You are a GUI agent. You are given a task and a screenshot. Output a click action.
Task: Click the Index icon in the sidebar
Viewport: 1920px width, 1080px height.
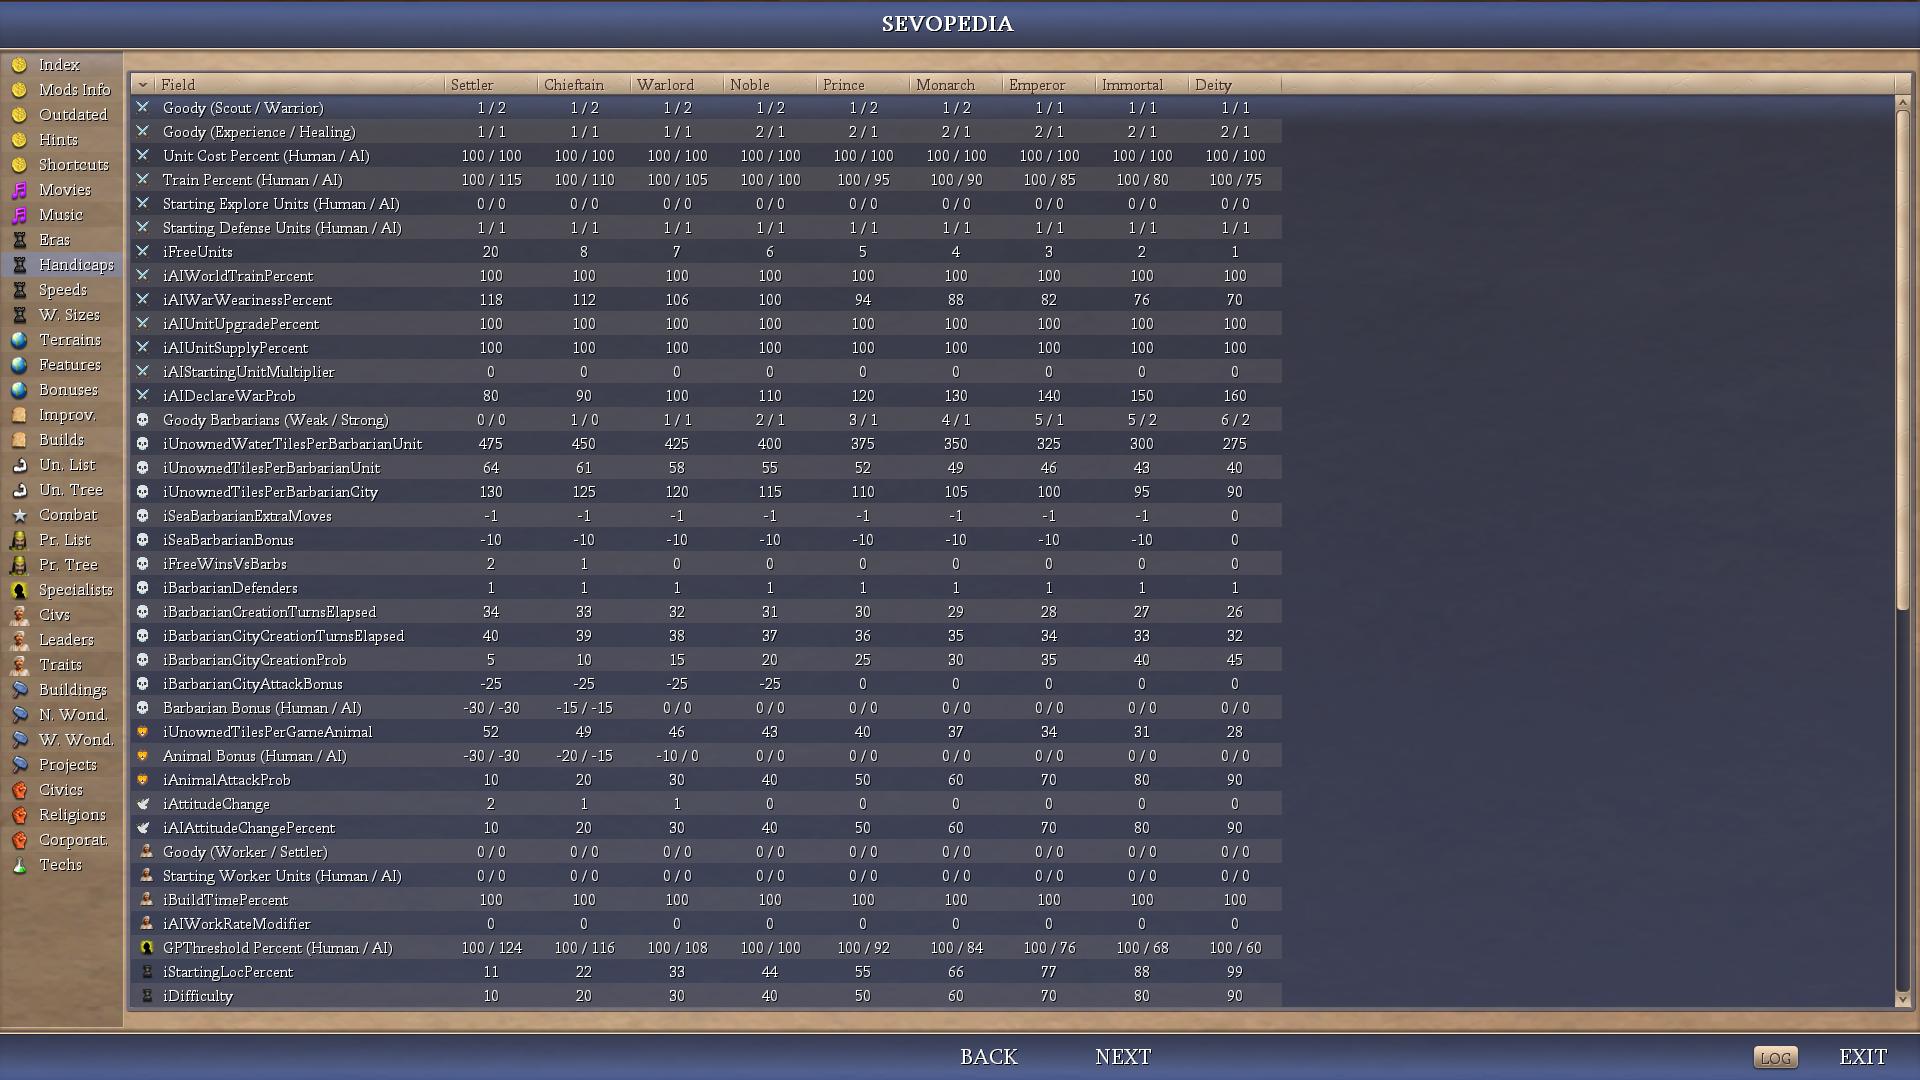click(x=19, y=65)
